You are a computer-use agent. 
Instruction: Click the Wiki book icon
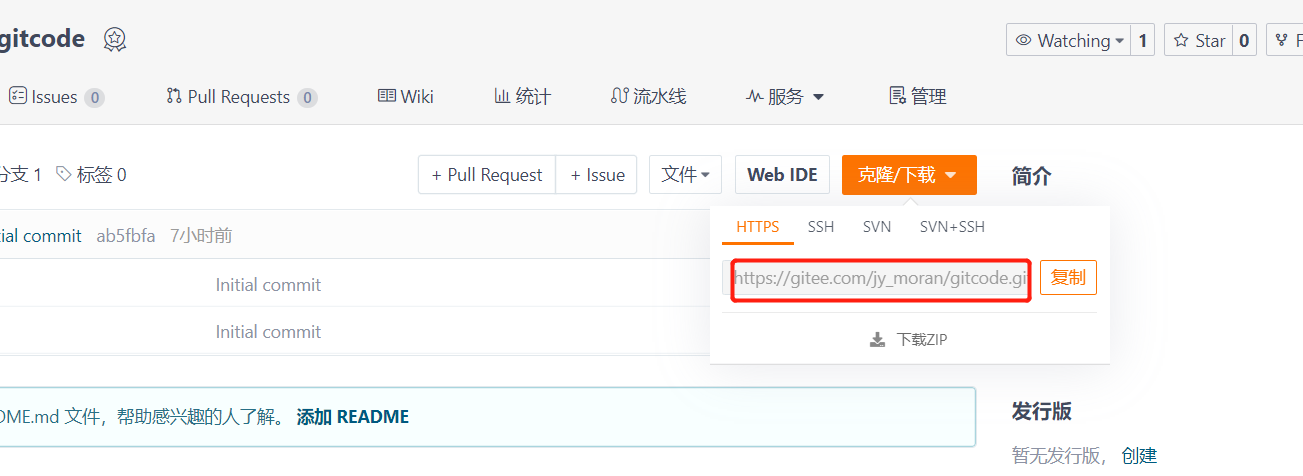coord(387,96)
